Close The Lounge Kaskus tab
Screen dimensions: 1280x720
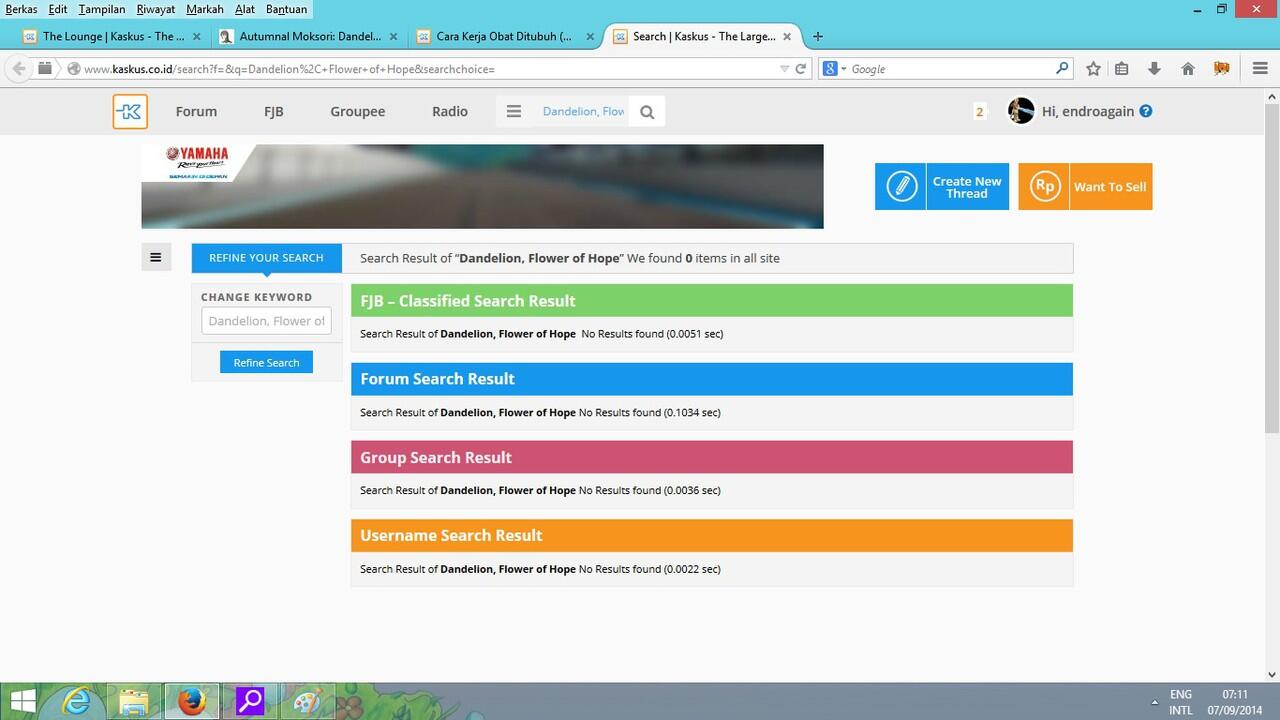pos(196,36)
